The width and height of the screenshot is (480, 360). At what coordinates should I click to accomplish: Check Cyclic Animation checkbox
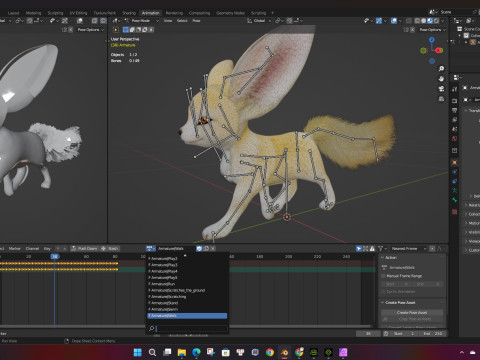[383, 292]
